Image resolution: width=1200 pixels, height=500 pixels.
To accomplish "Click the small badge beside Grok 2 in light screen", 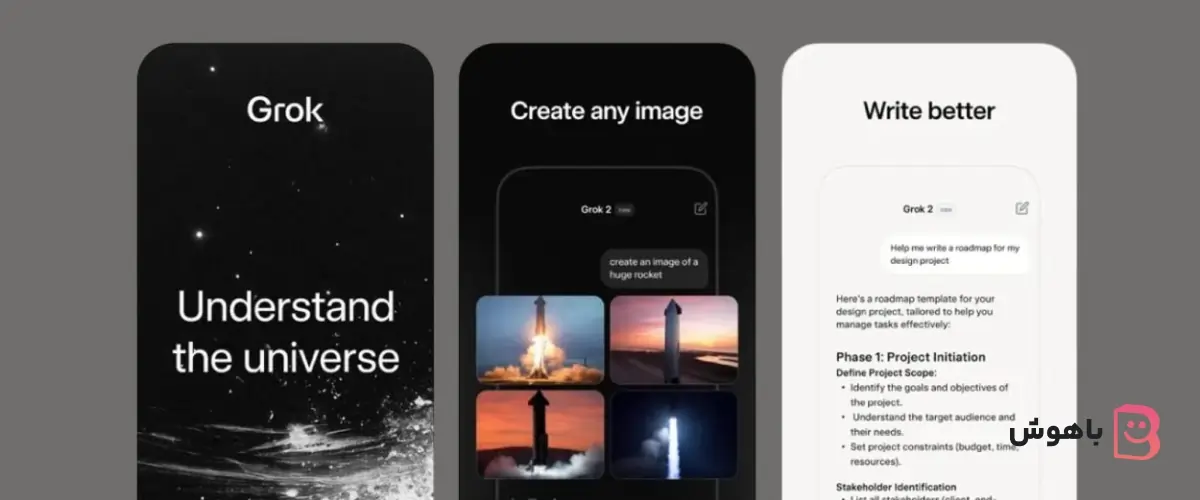I will click(946, 210).
